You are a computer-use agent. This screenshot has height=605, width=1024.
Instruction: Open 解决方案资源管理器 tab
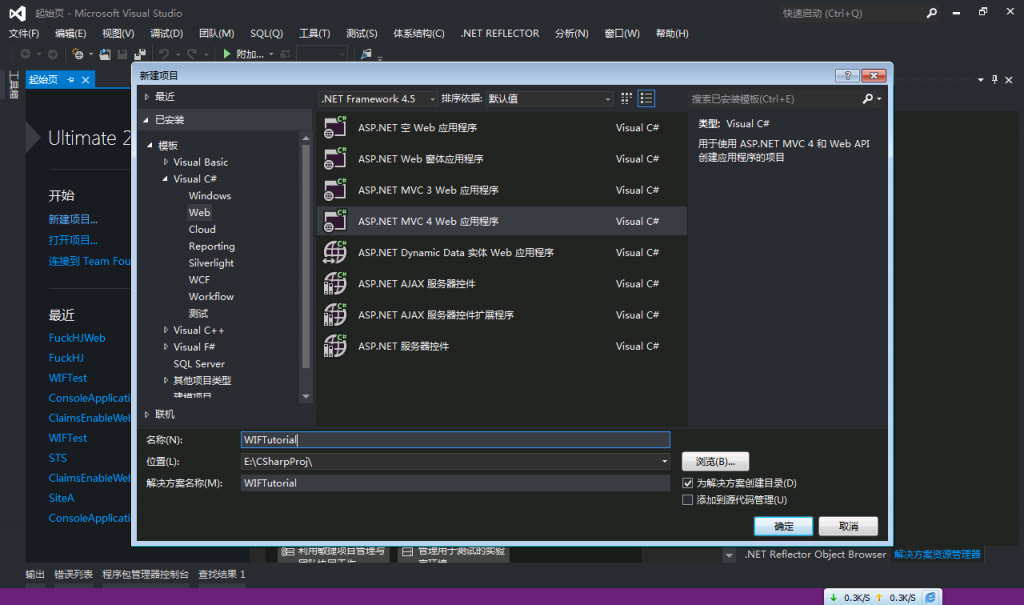pyautogui.click(x=937, y=554)
